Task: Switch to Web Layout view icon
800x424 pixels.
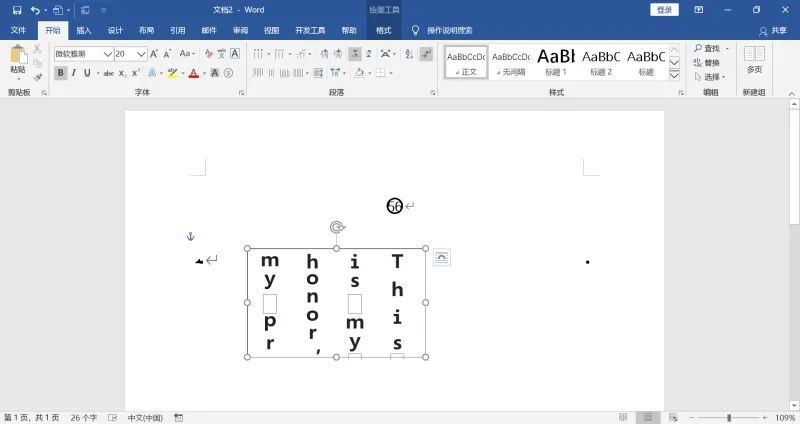Action: pos(673,417)
